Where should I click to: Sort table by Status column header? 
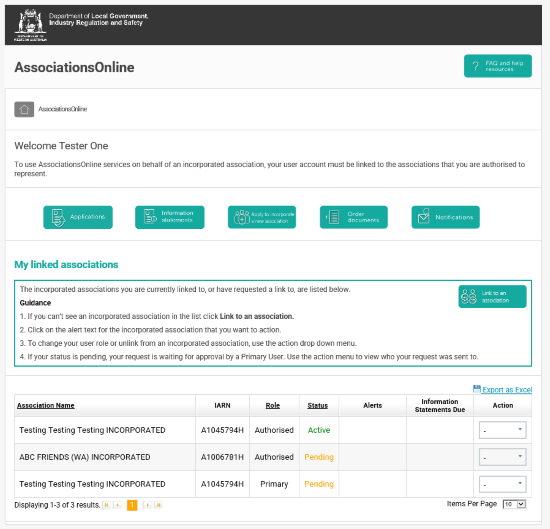point(317,406)
